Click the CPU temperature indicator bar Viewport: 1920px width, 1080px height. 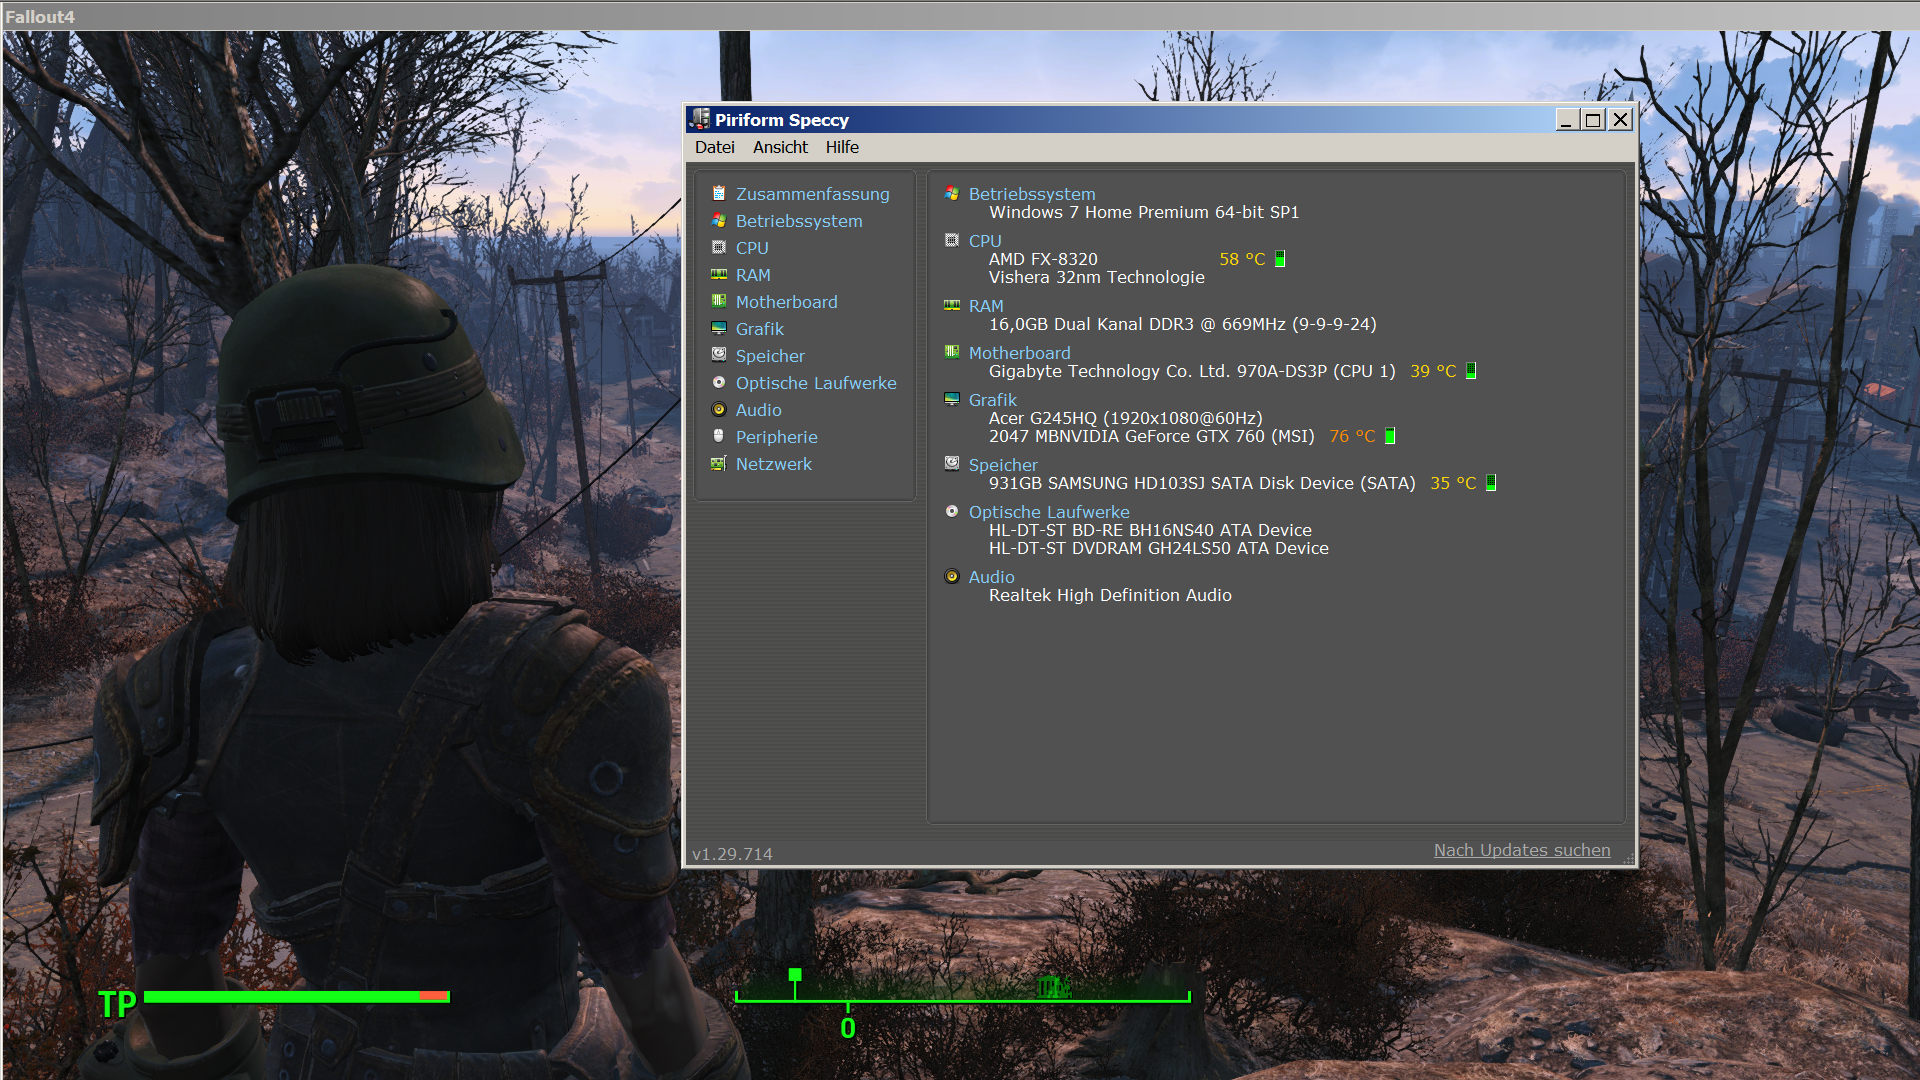coord(1280,259)
